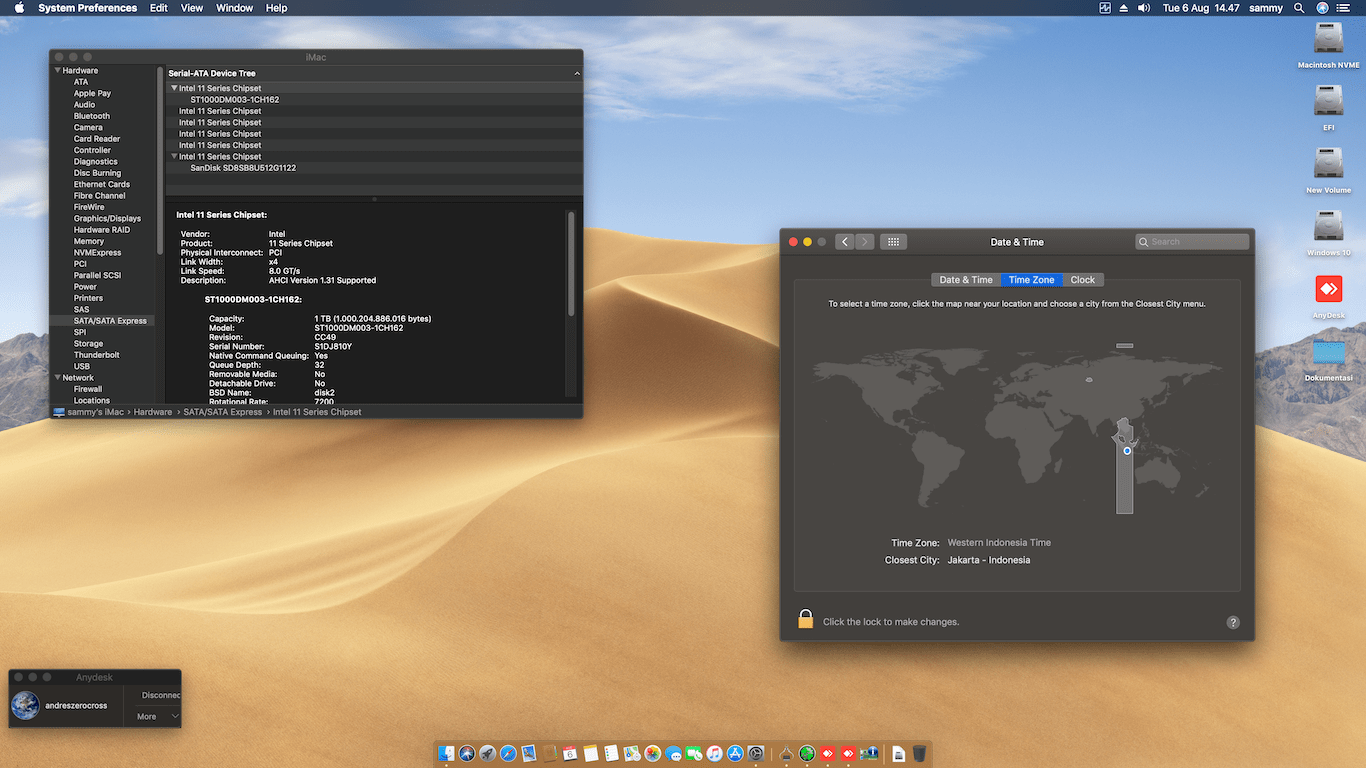Collapse the Serial-ATA Device Tree header chevron
The height and width of the screenshot is (768, 1366).
(576, 74)
